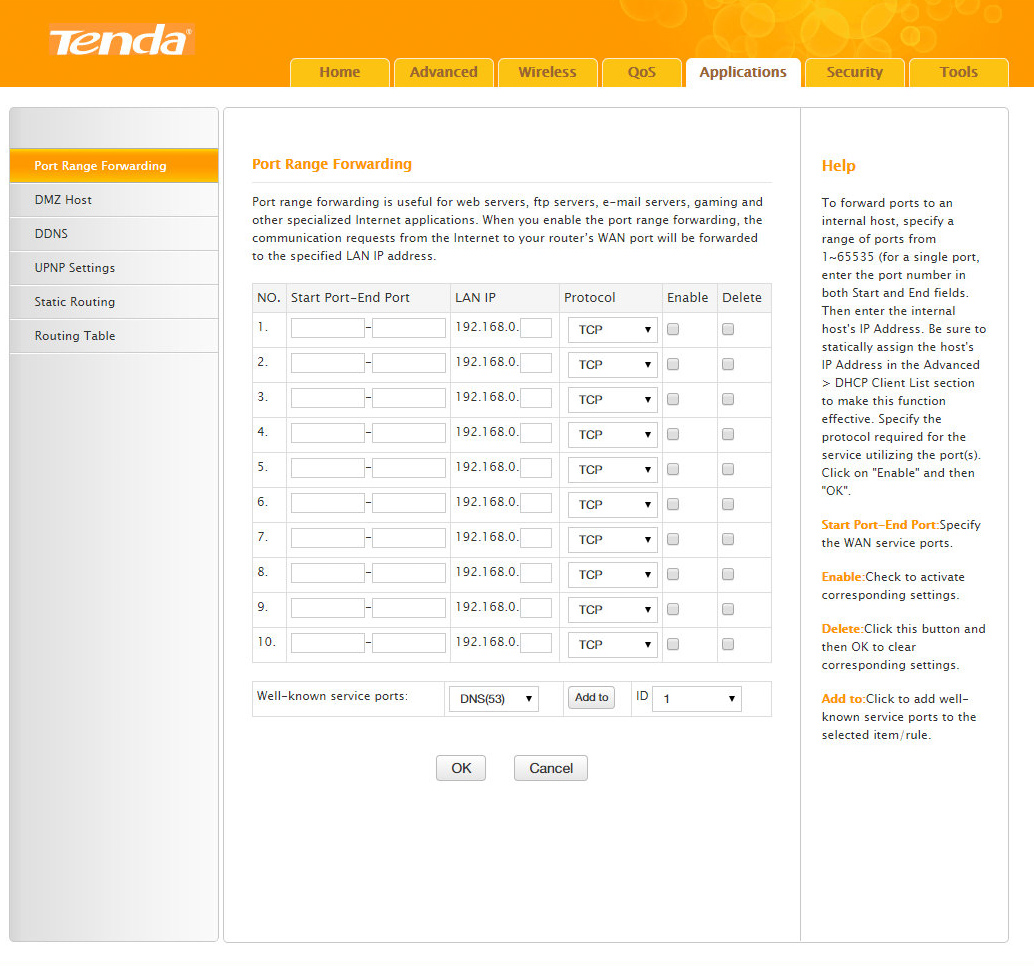The image size is (1034, 966).
Task: Open Protocol dropdown for rule 7
Action: pyautogui.click(x=613, y=539)
